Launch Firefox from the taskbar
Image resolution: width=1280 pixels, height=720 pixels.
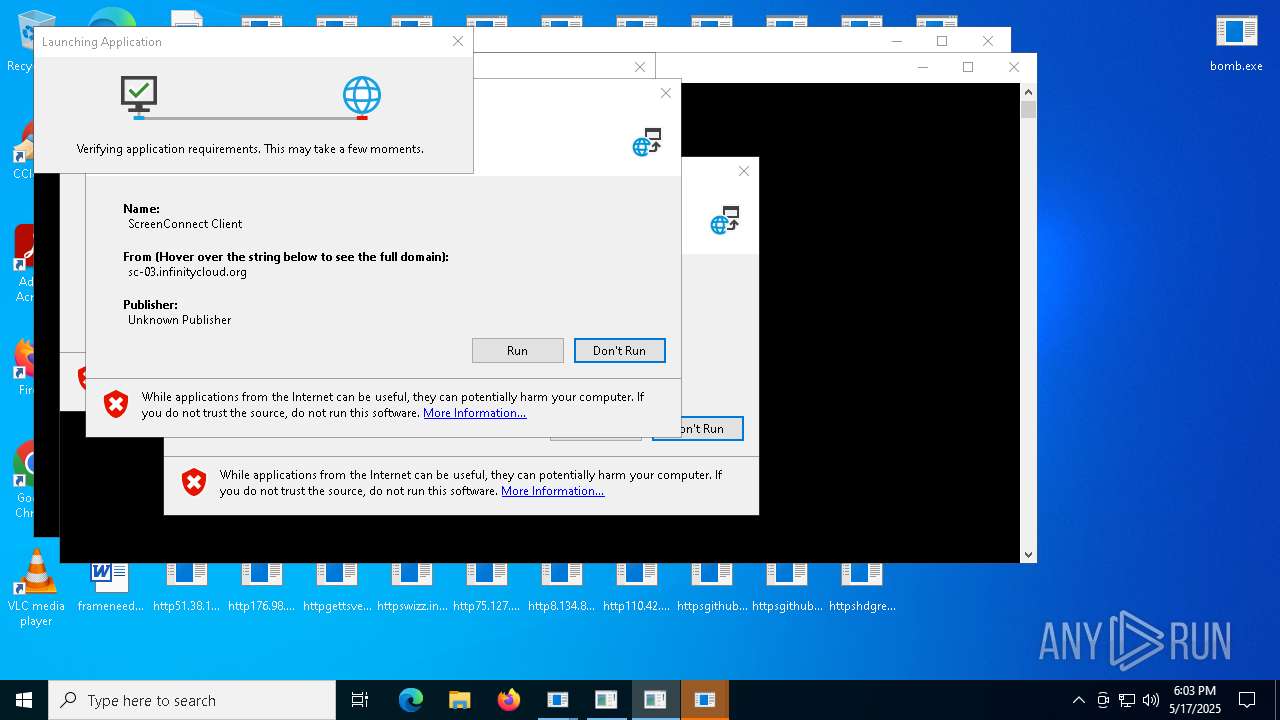(508, 700)
